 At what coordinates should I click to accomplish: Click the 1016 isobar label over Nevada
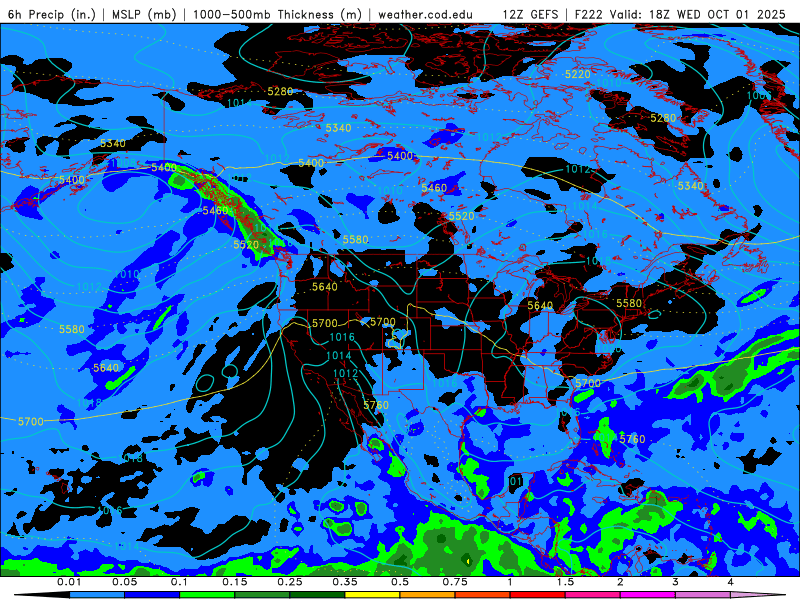342,337
